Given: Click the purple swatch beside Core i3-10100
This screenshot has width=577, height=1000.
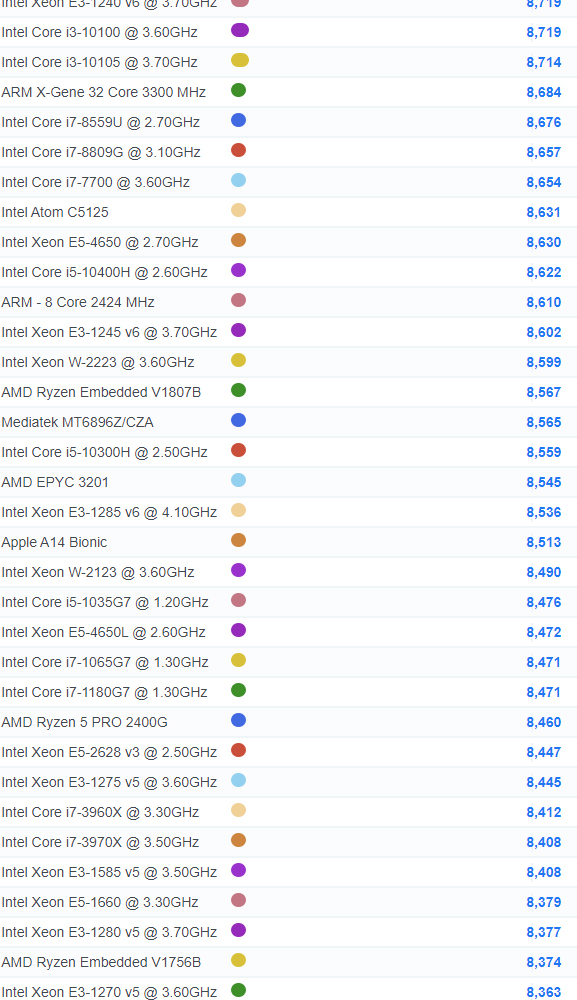Looking at the screenshot, I should [240, 30].
